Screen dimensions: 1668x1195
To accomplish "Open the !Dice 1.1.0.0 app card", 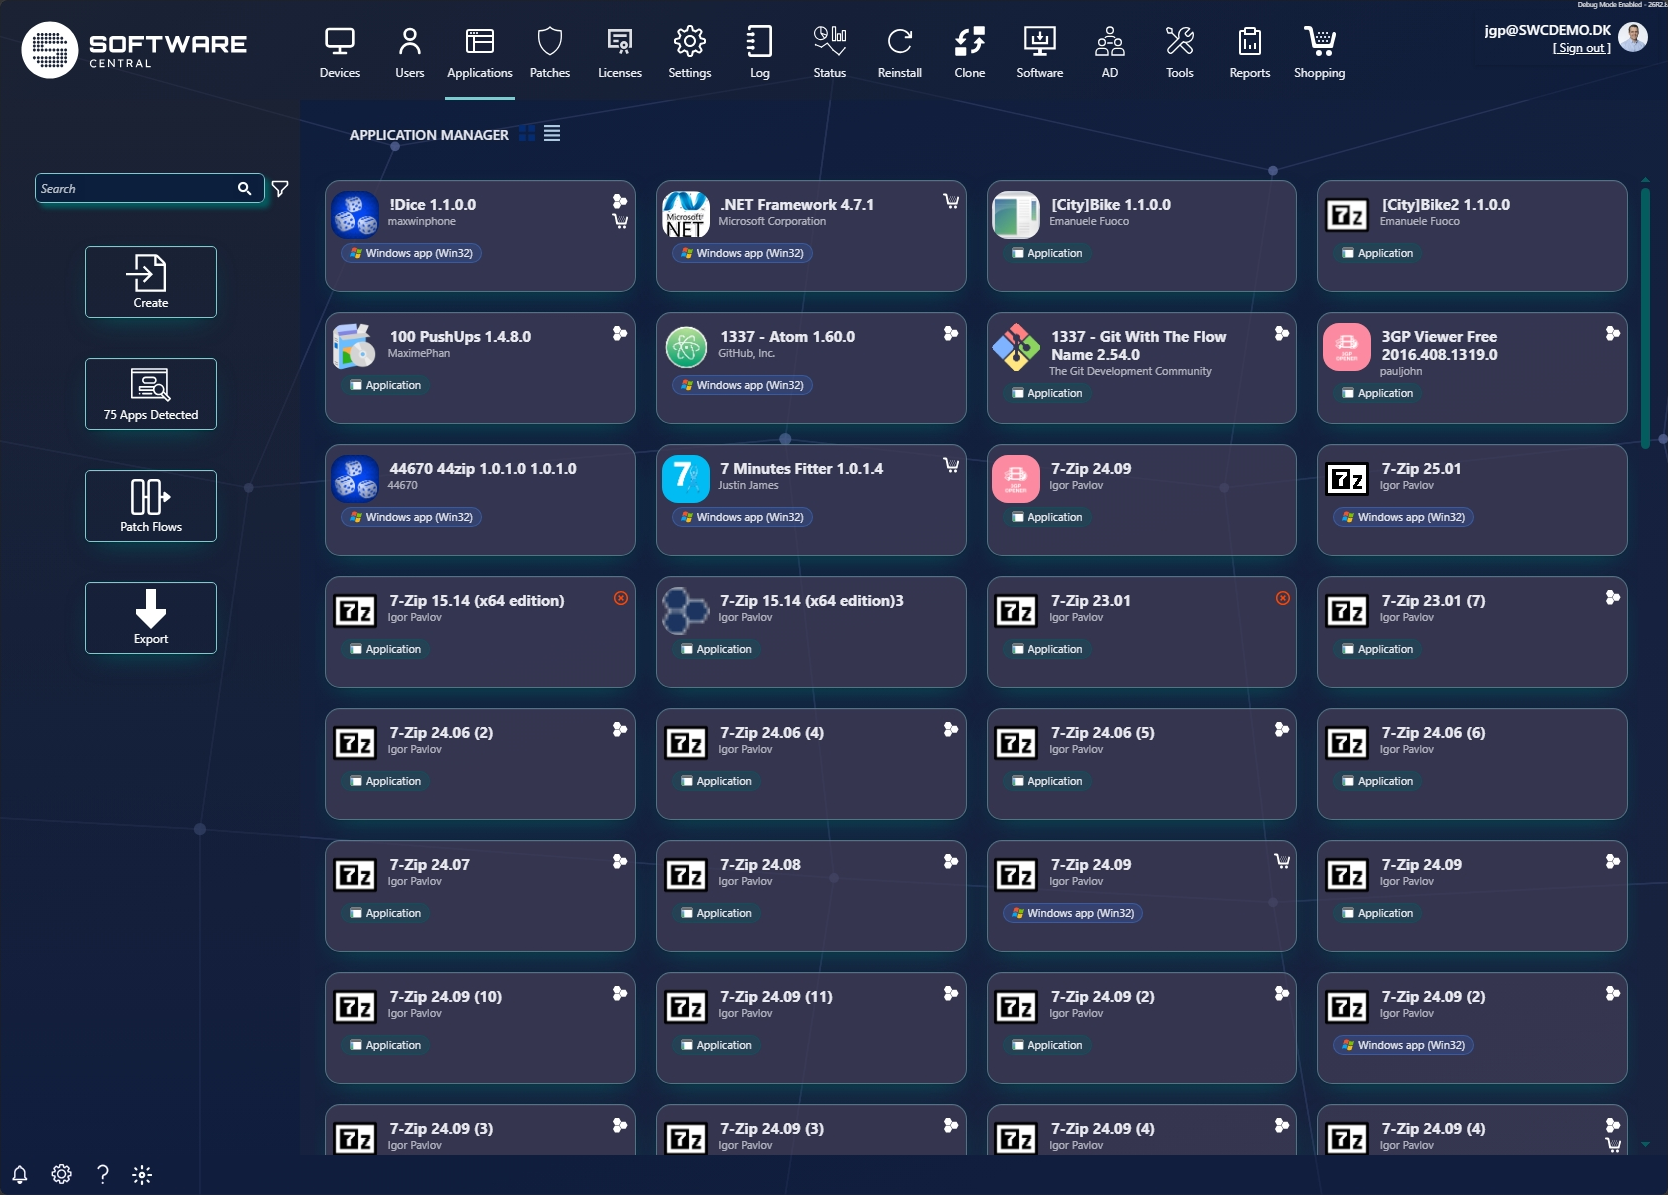I will (x=480, y=236).
